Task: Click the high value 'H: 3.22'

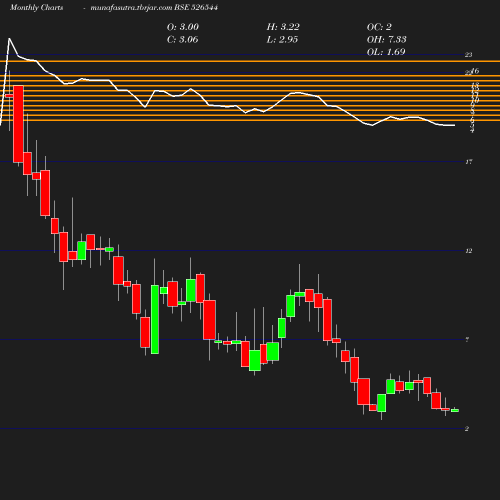Action: coord(283,27)
